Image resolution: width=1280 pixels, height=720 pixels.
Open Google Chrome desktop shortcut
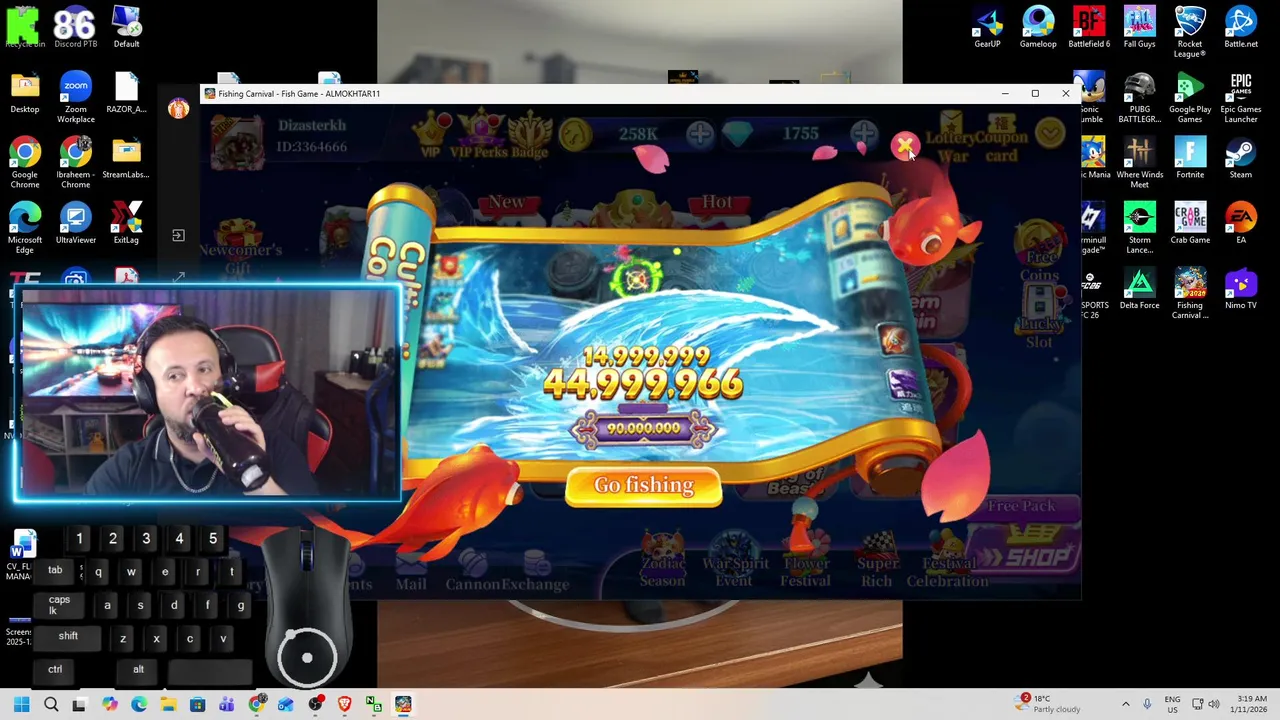pos(25,163)
